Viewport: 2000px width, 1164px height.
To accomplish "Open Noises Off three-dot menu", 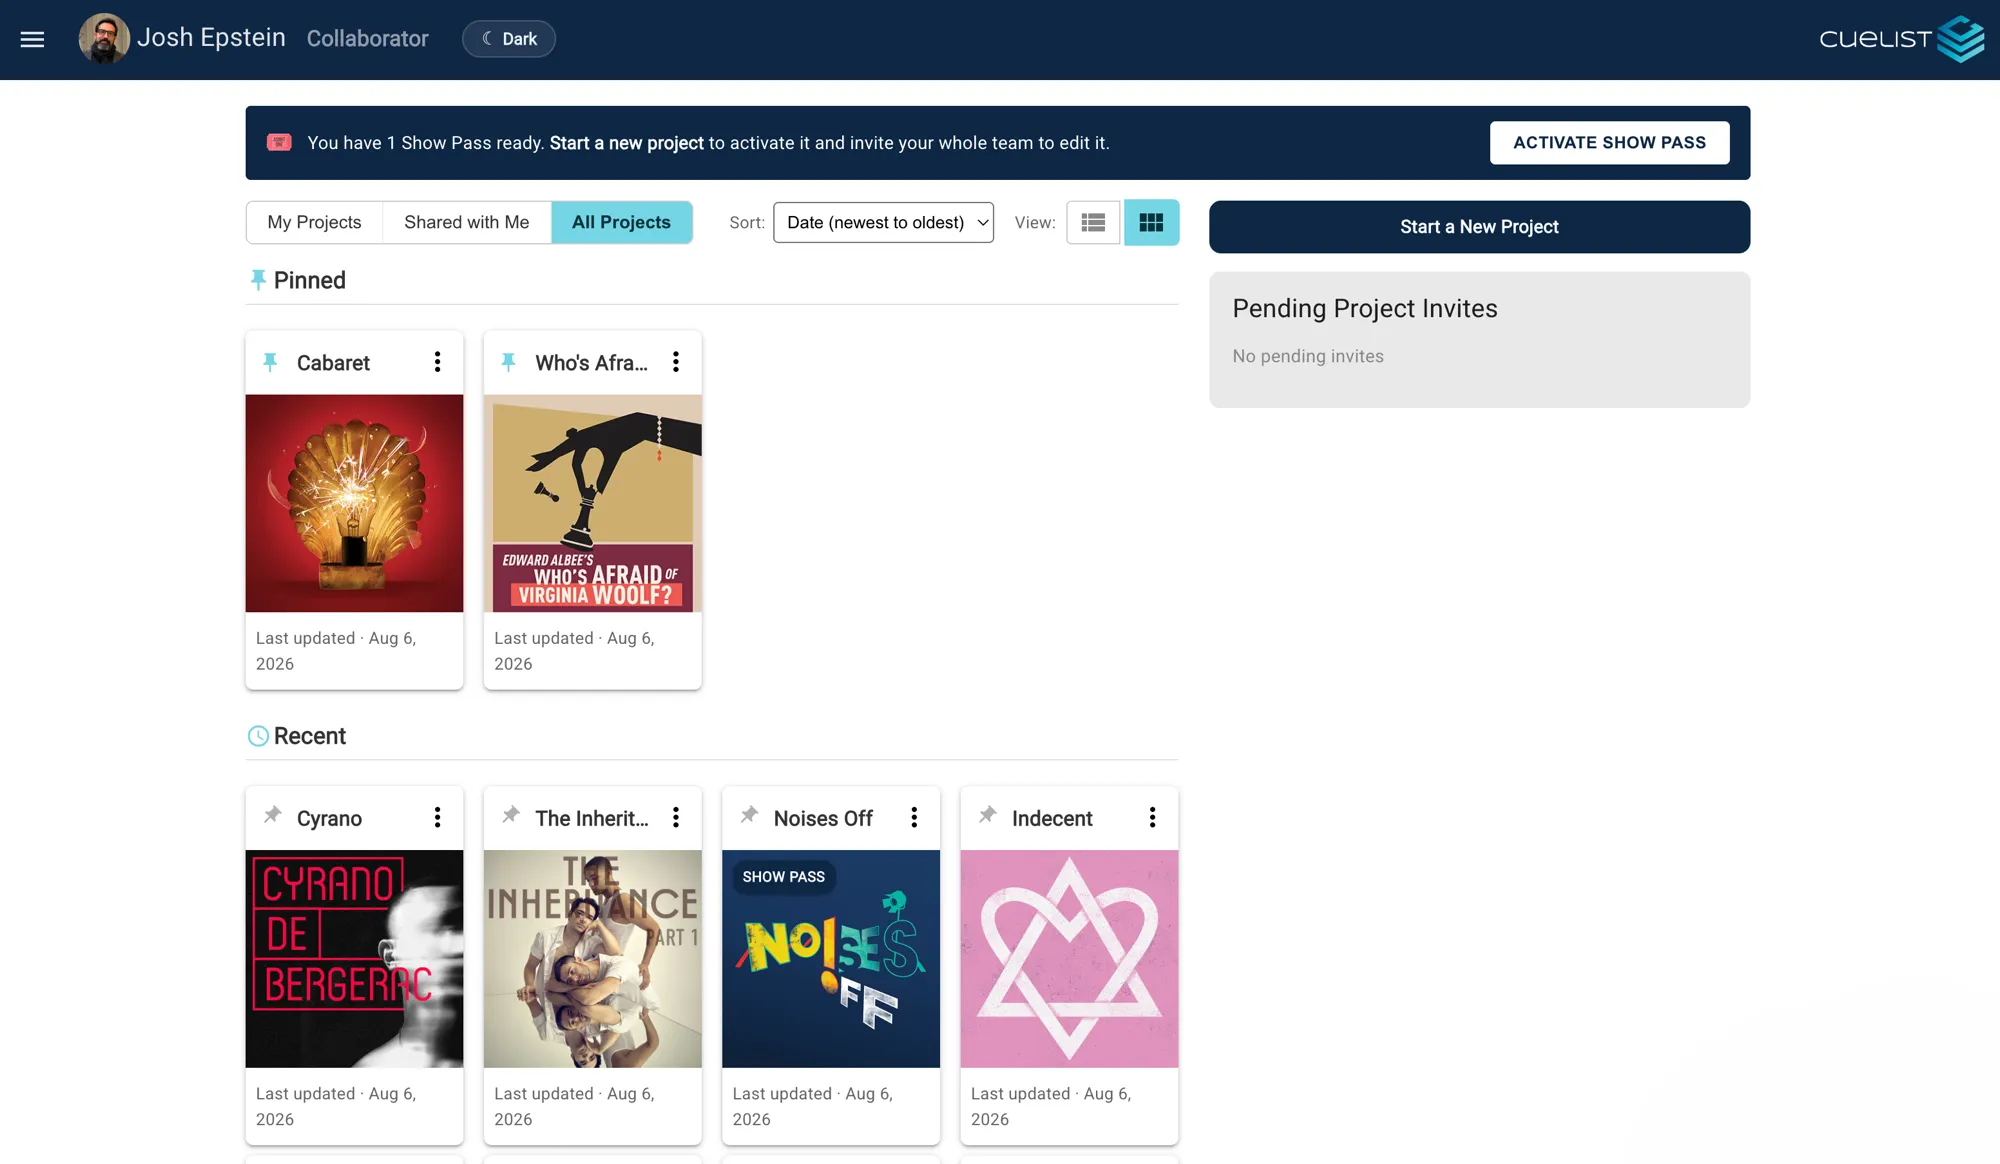I will (914, 817).
